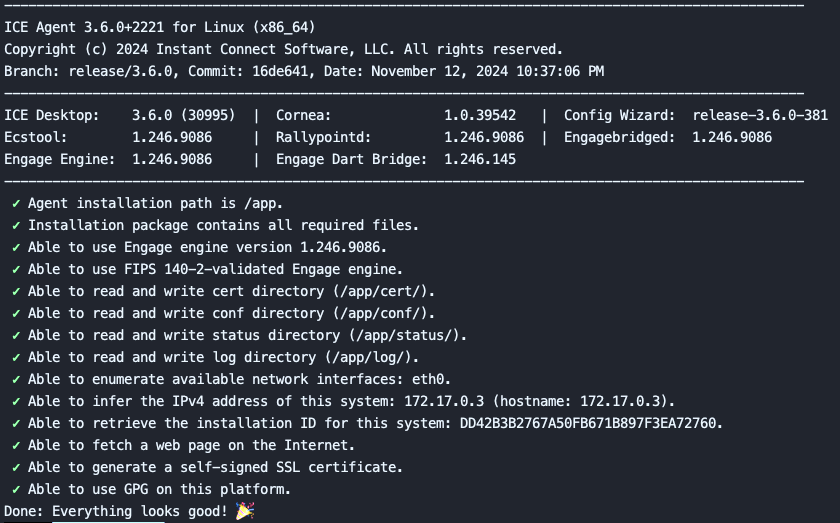Click "Able to fetch a web page" line
The image size is (840, 523).
[x=191, y=445]
